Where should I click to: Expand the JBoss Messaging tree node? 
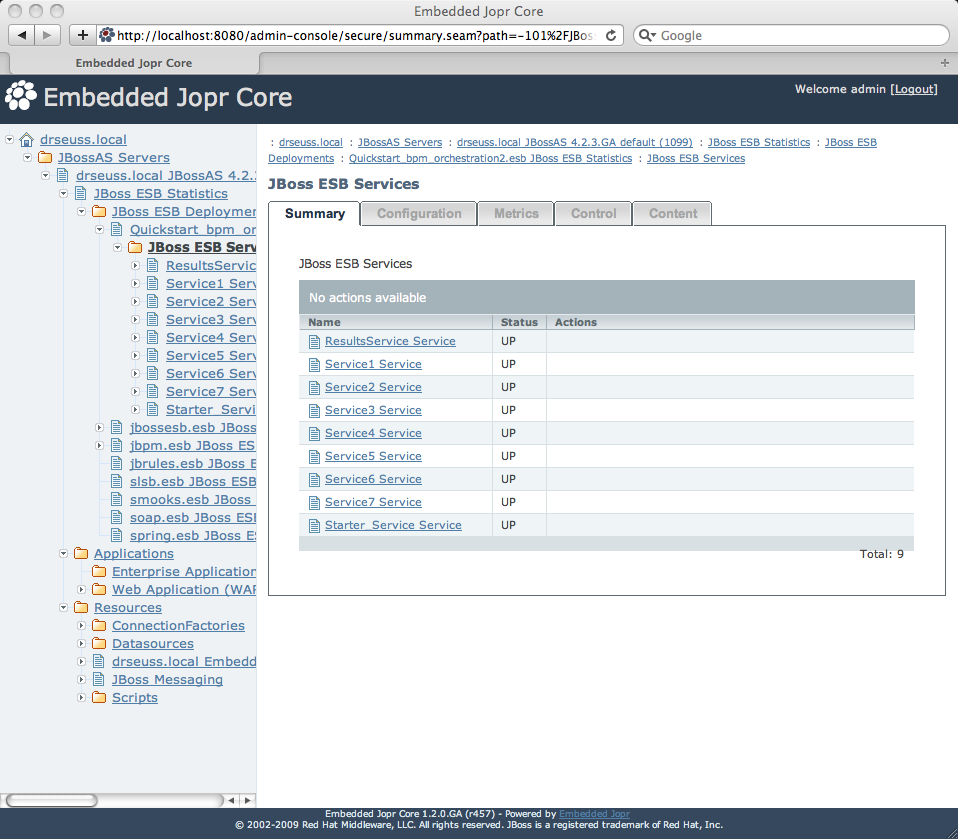[81, 679]
